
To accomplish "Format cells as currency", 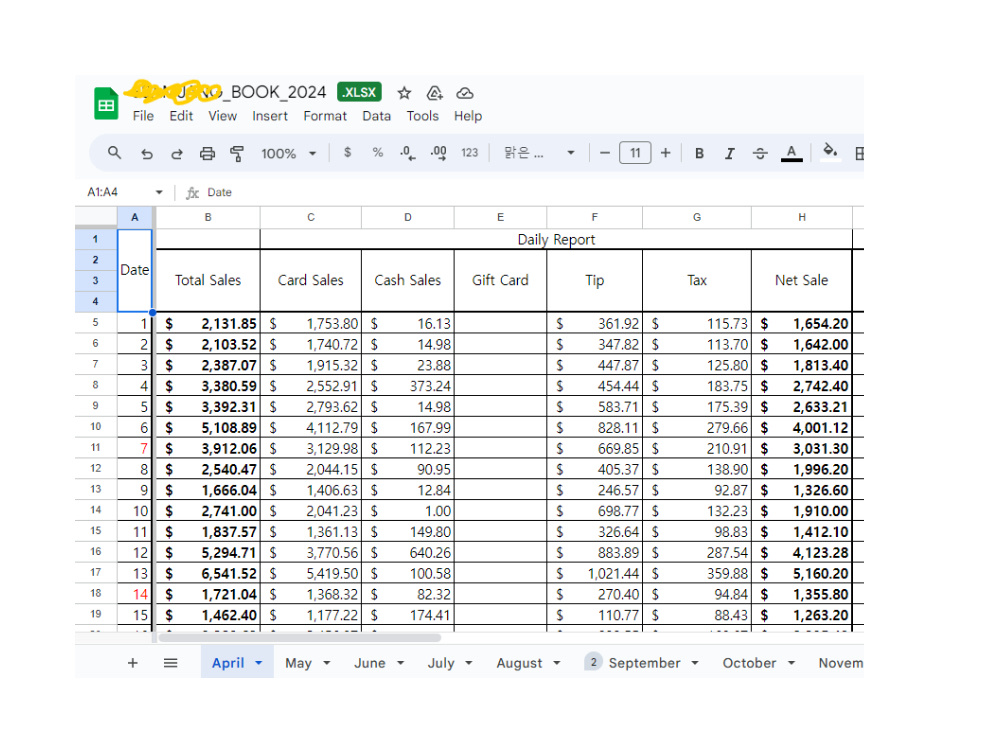I will [347, 152].
